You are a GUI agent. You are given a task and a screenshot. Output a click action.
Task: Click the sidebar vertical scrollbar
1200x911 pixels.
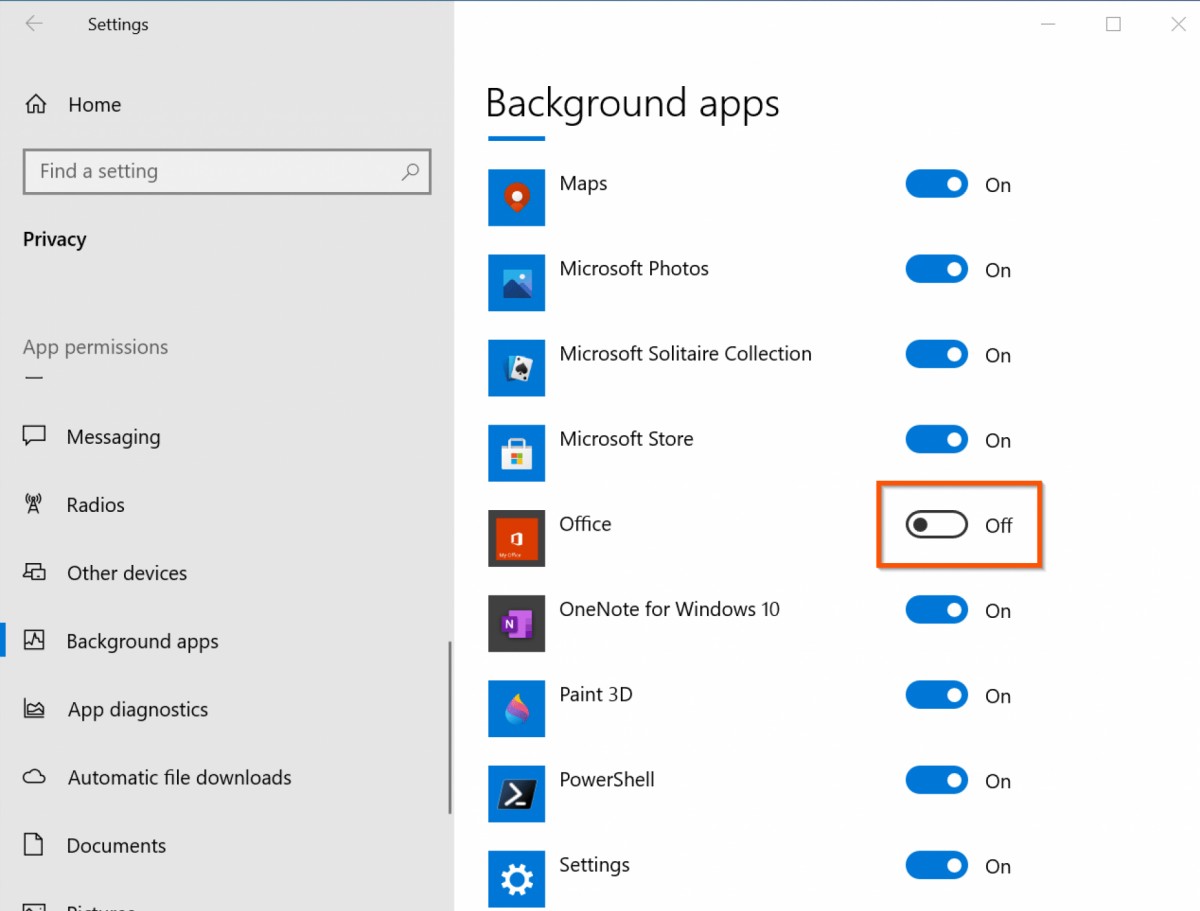pos(450,727)
